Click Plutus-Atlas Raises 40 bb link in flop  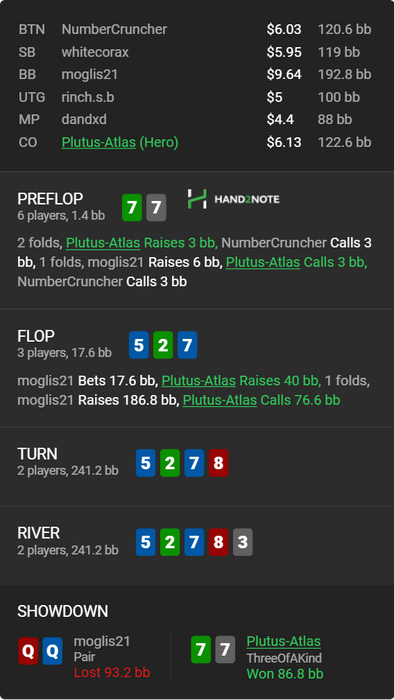(241, 381)
